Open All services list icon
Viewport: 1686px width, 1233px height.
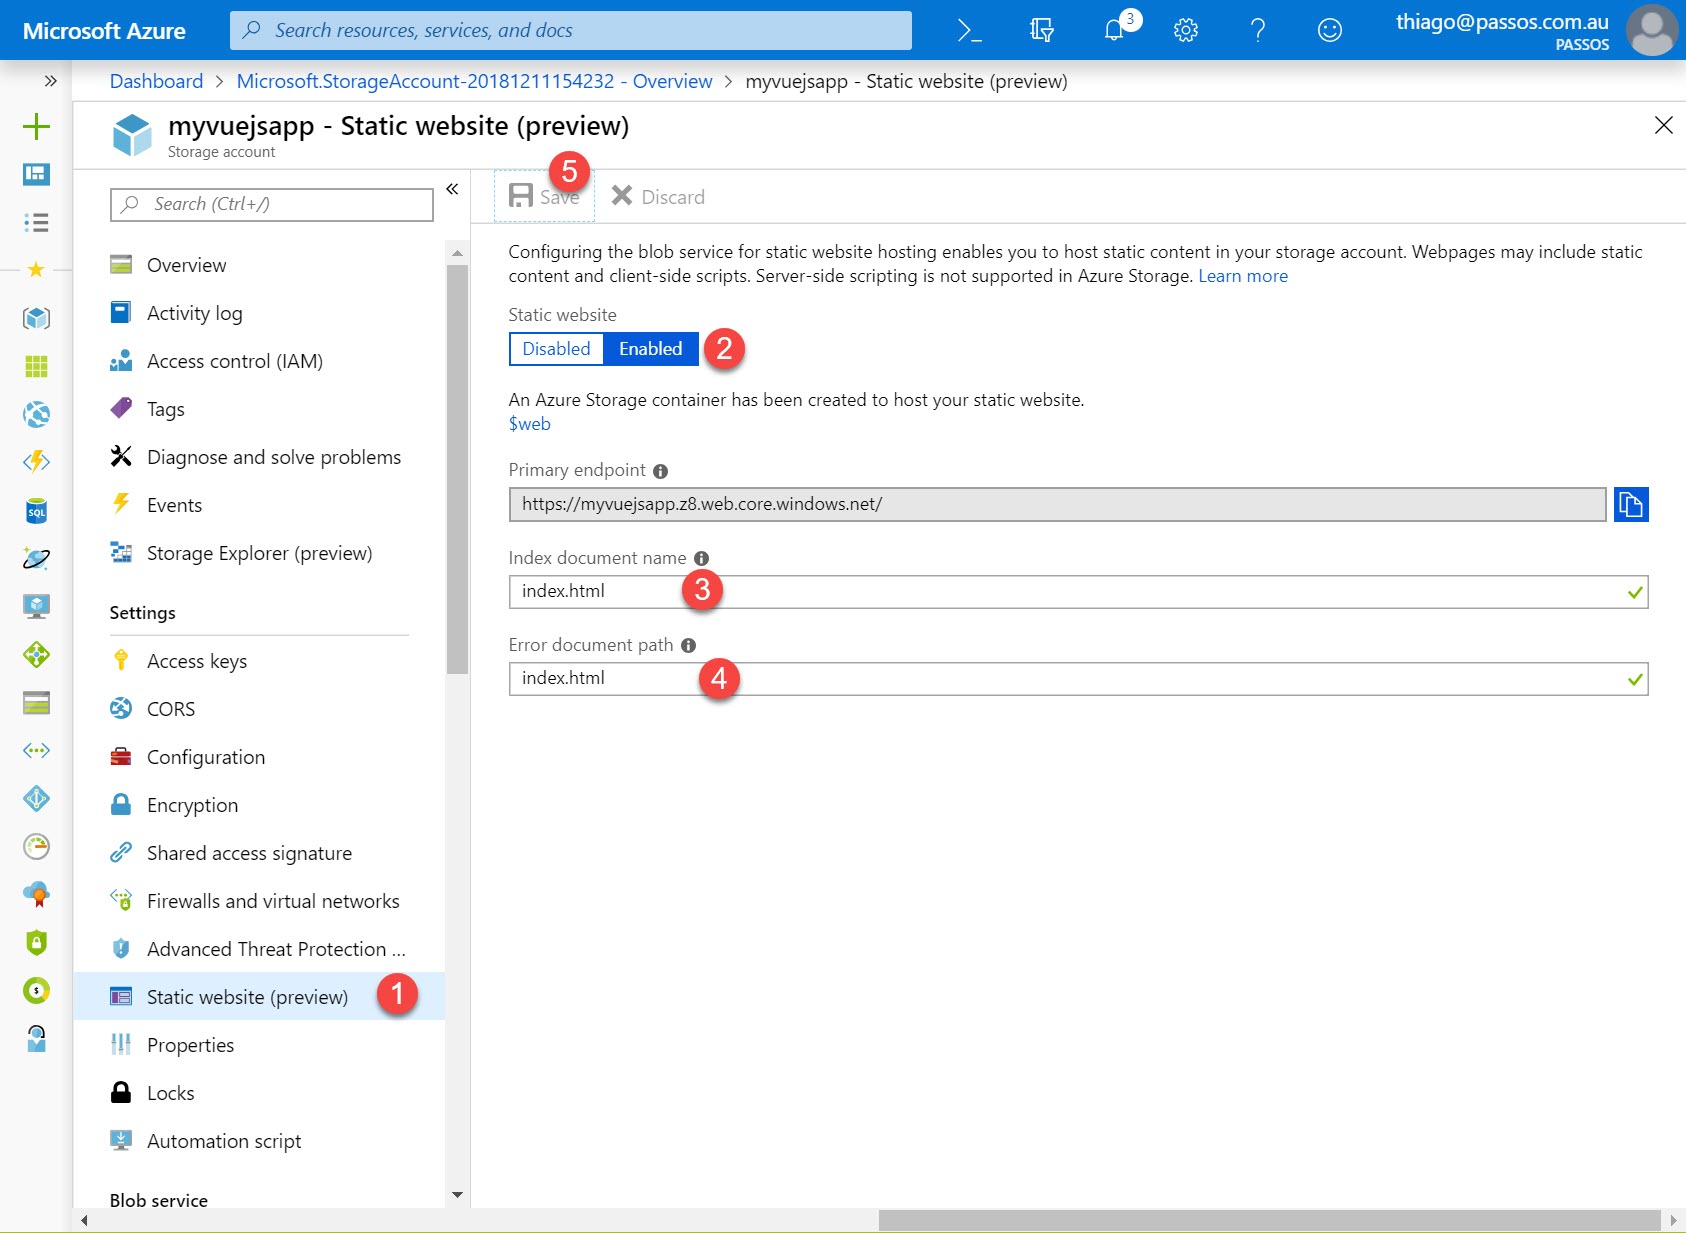point(36,222)
